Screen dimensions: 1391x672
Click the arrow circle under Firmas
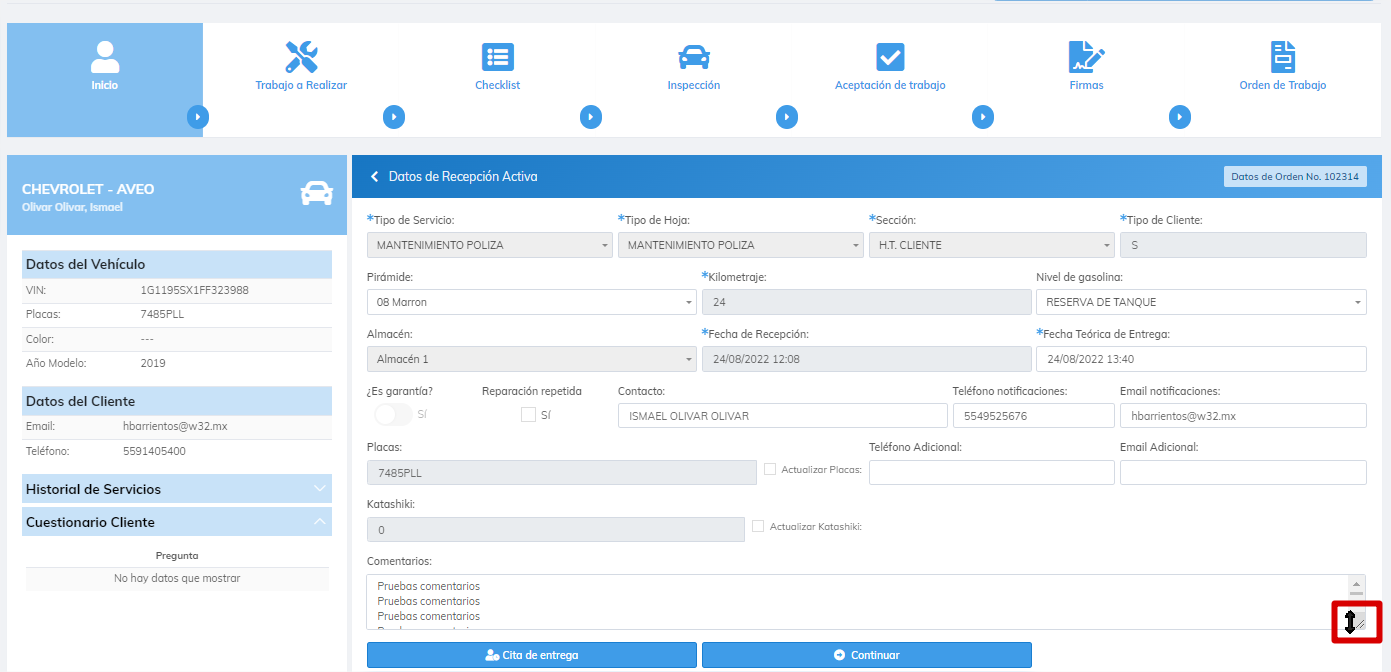click(x=1180, y=117)
